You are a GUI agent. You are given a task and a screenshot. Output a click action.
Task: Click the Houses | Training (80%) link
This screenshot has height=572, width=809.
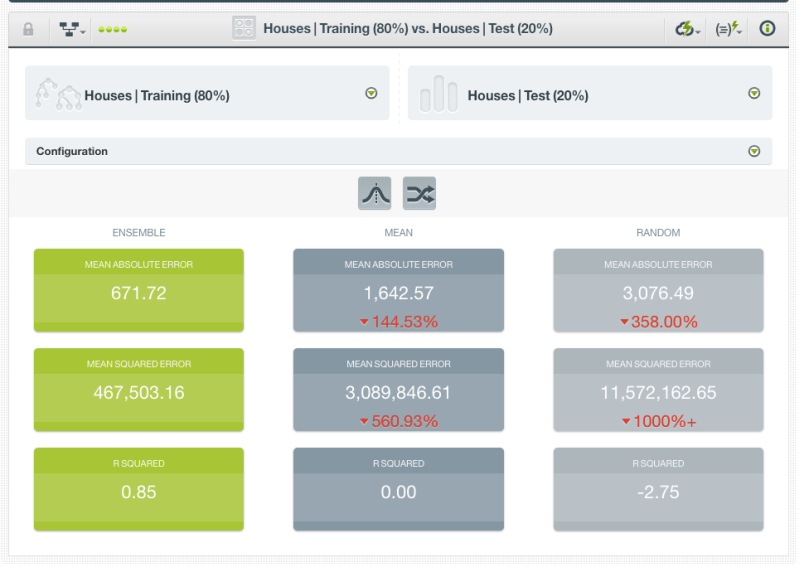[157, 96]
